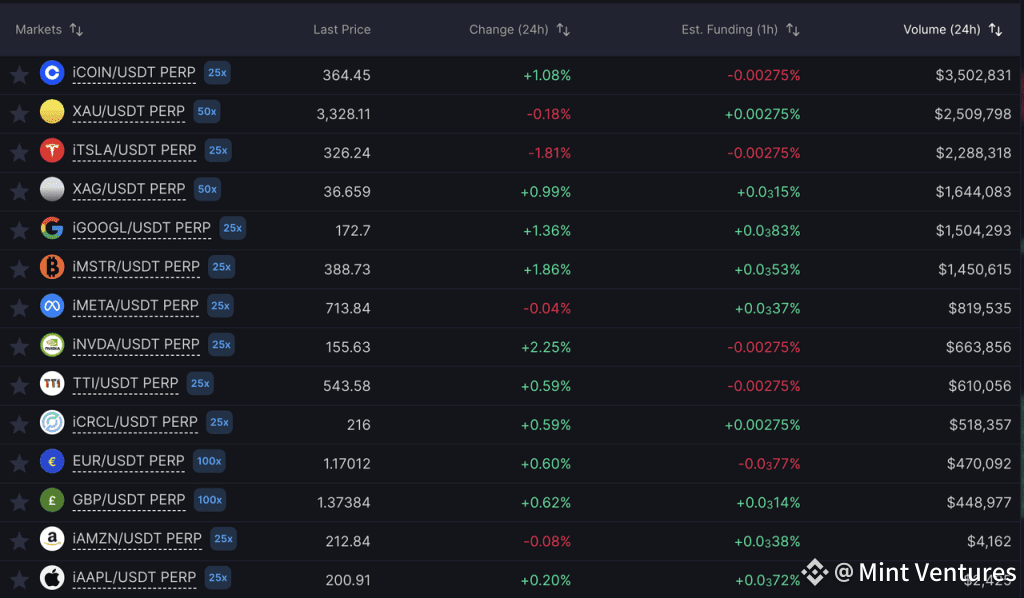This screenshot has height=598, width=1024.
Task: Click the Google logo icon
Action: point(52,228)
